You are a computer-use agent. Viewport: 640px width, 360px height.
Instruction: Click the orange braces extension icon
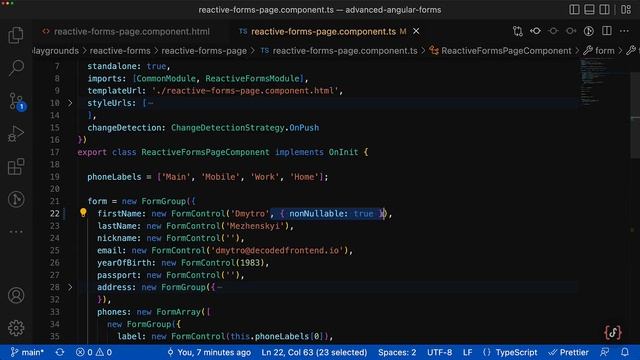tap(613, 332)
